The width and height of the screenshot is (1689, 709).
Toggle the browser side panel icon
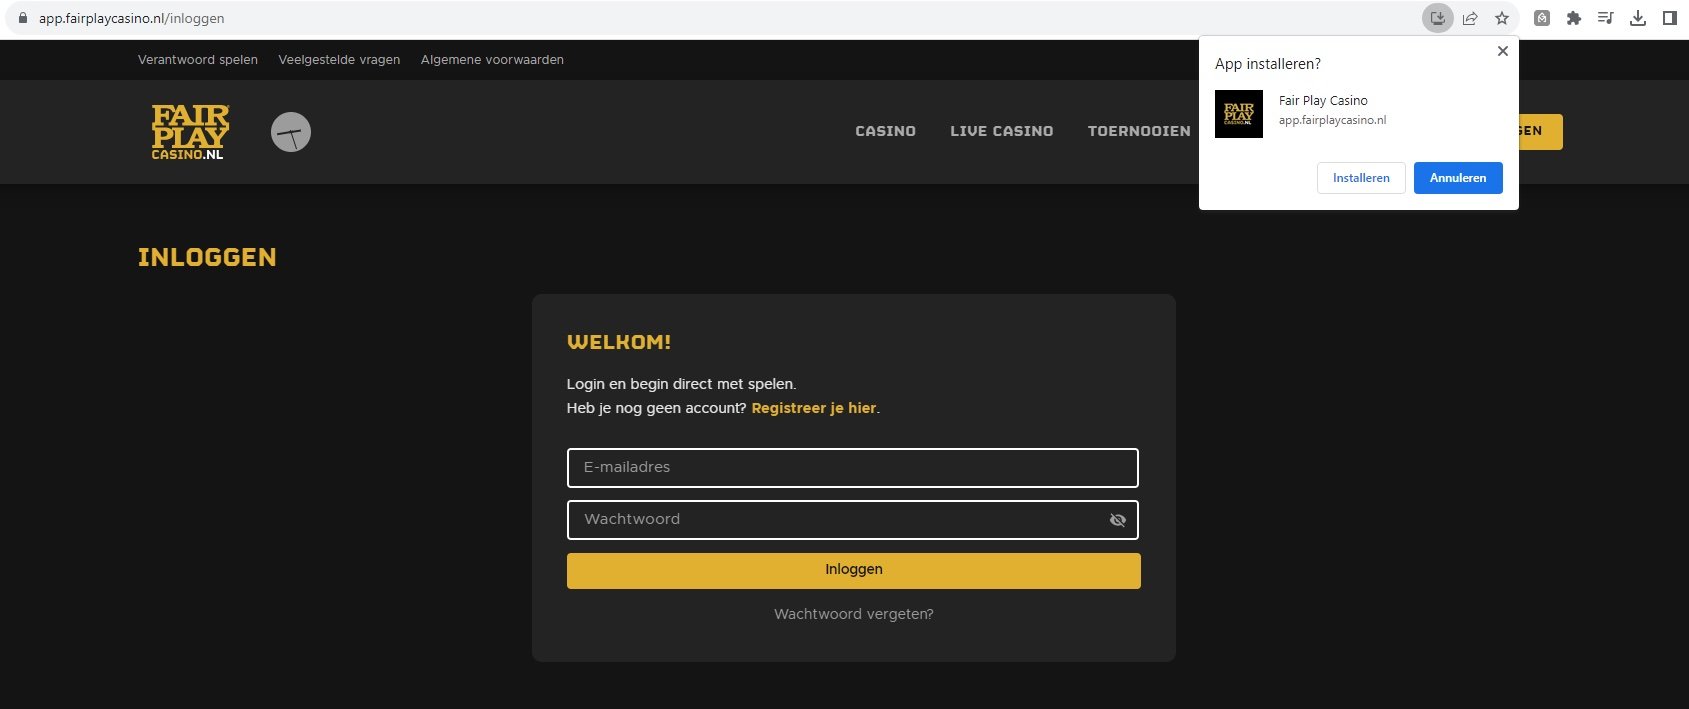coord(1670,18)
